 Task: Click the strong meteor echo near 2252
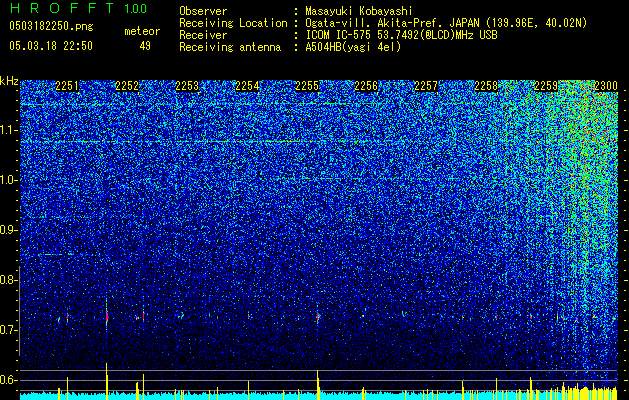coord(107,317)
